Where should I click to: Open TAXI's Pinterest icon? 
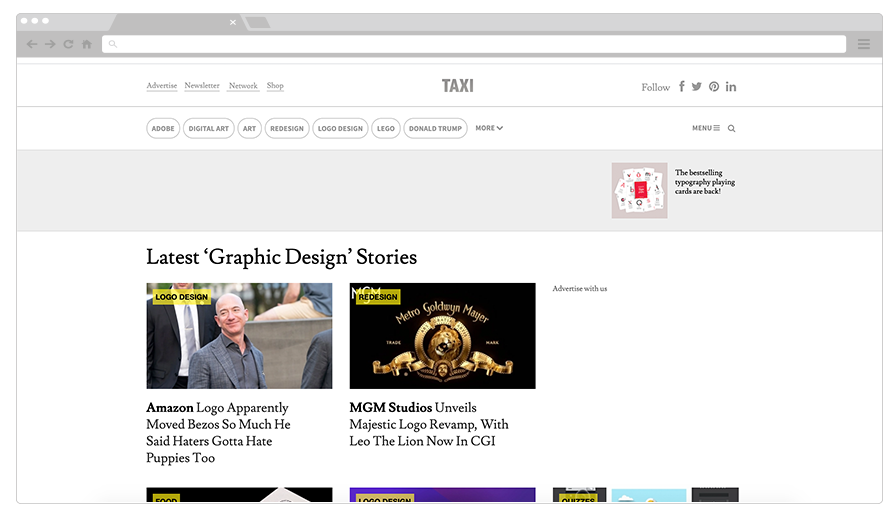pyautogui.click(x=714, y=86)
